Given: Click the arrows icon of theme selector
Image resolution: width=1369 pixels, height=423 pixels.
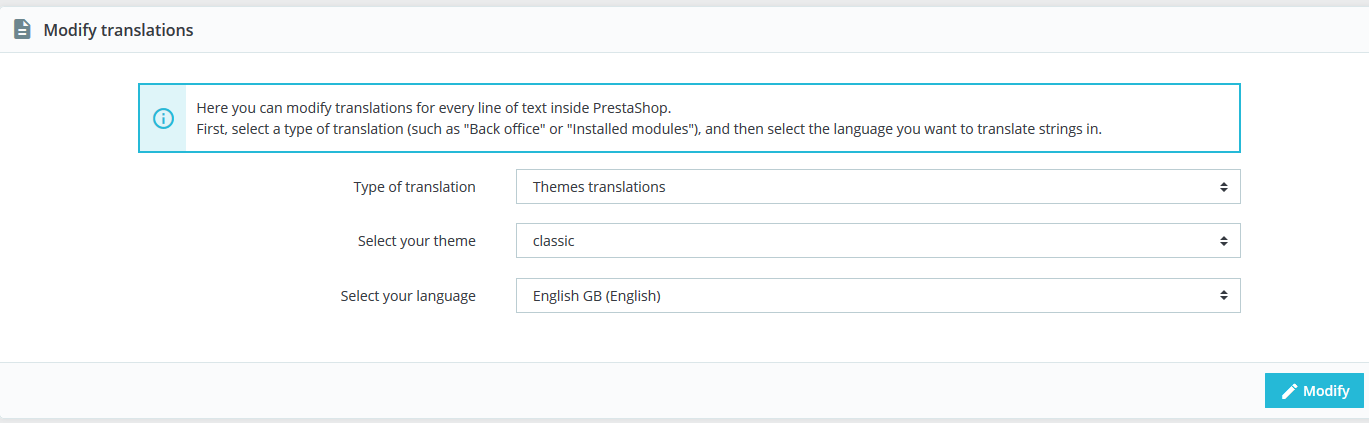Looking at the screenshot, I should click(1223, 241).
